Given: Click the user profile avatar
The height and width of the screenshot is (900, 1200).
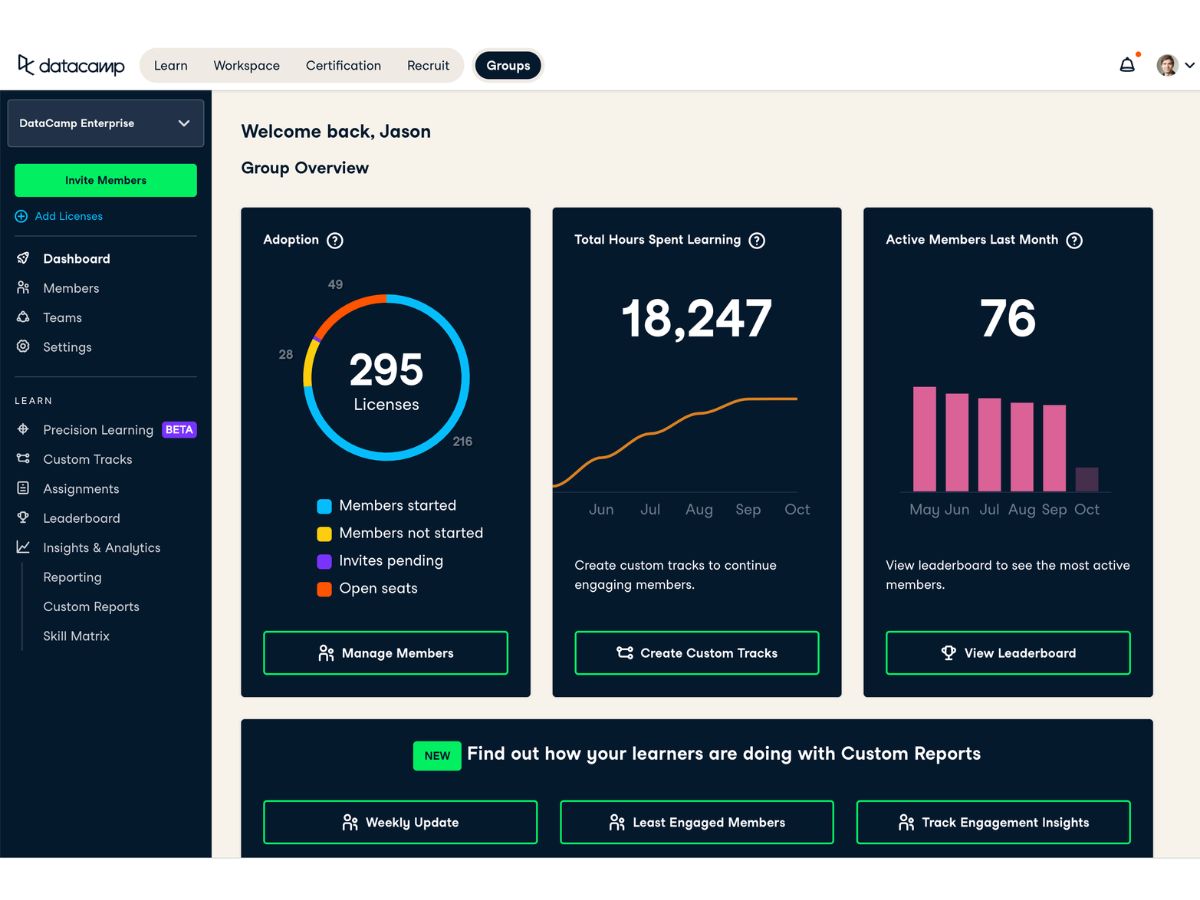Looking at the screenshot, I should [1167, 65].
